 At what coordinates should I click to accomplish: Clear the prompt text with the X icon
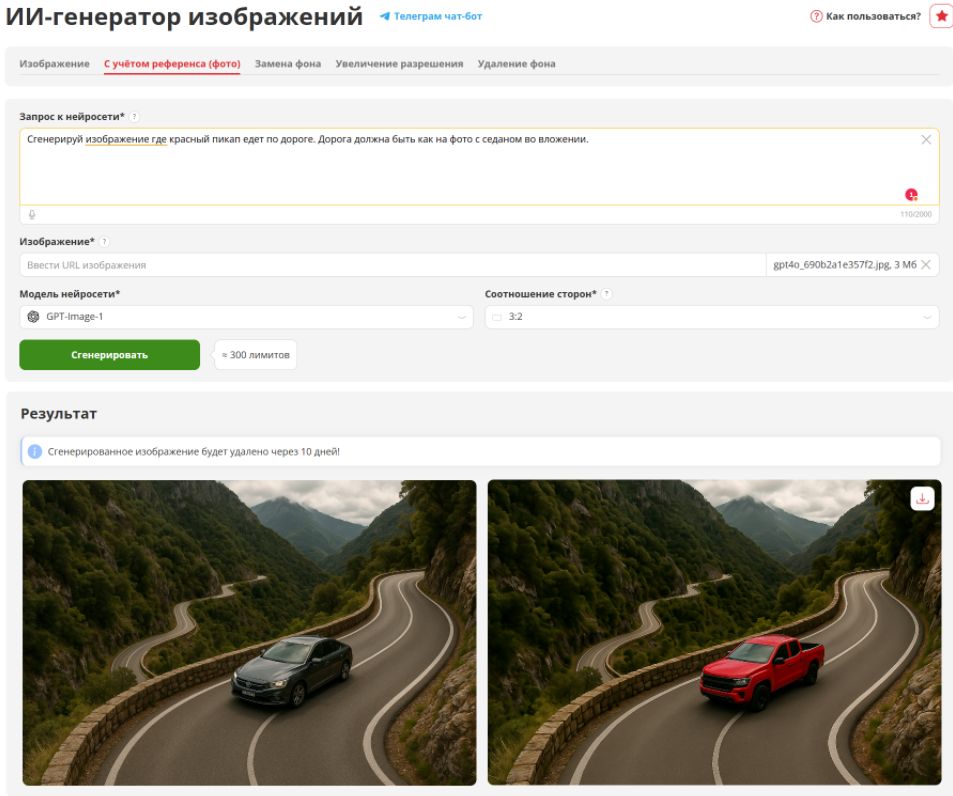926,140
